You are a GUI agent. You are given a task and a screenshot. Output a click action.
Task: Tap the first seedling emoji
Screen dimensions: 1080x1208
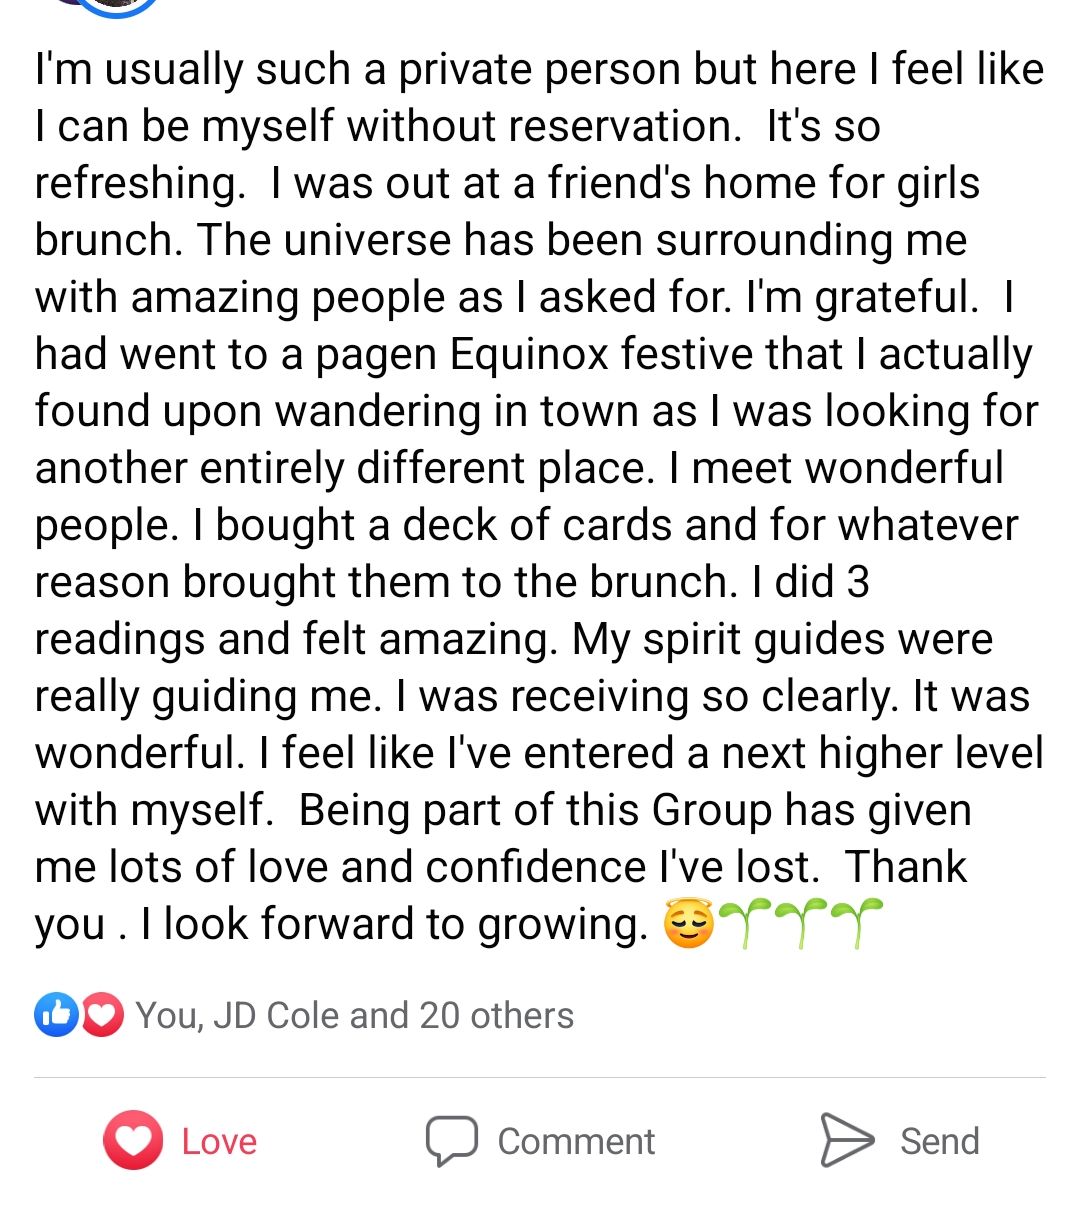point(745,923)
